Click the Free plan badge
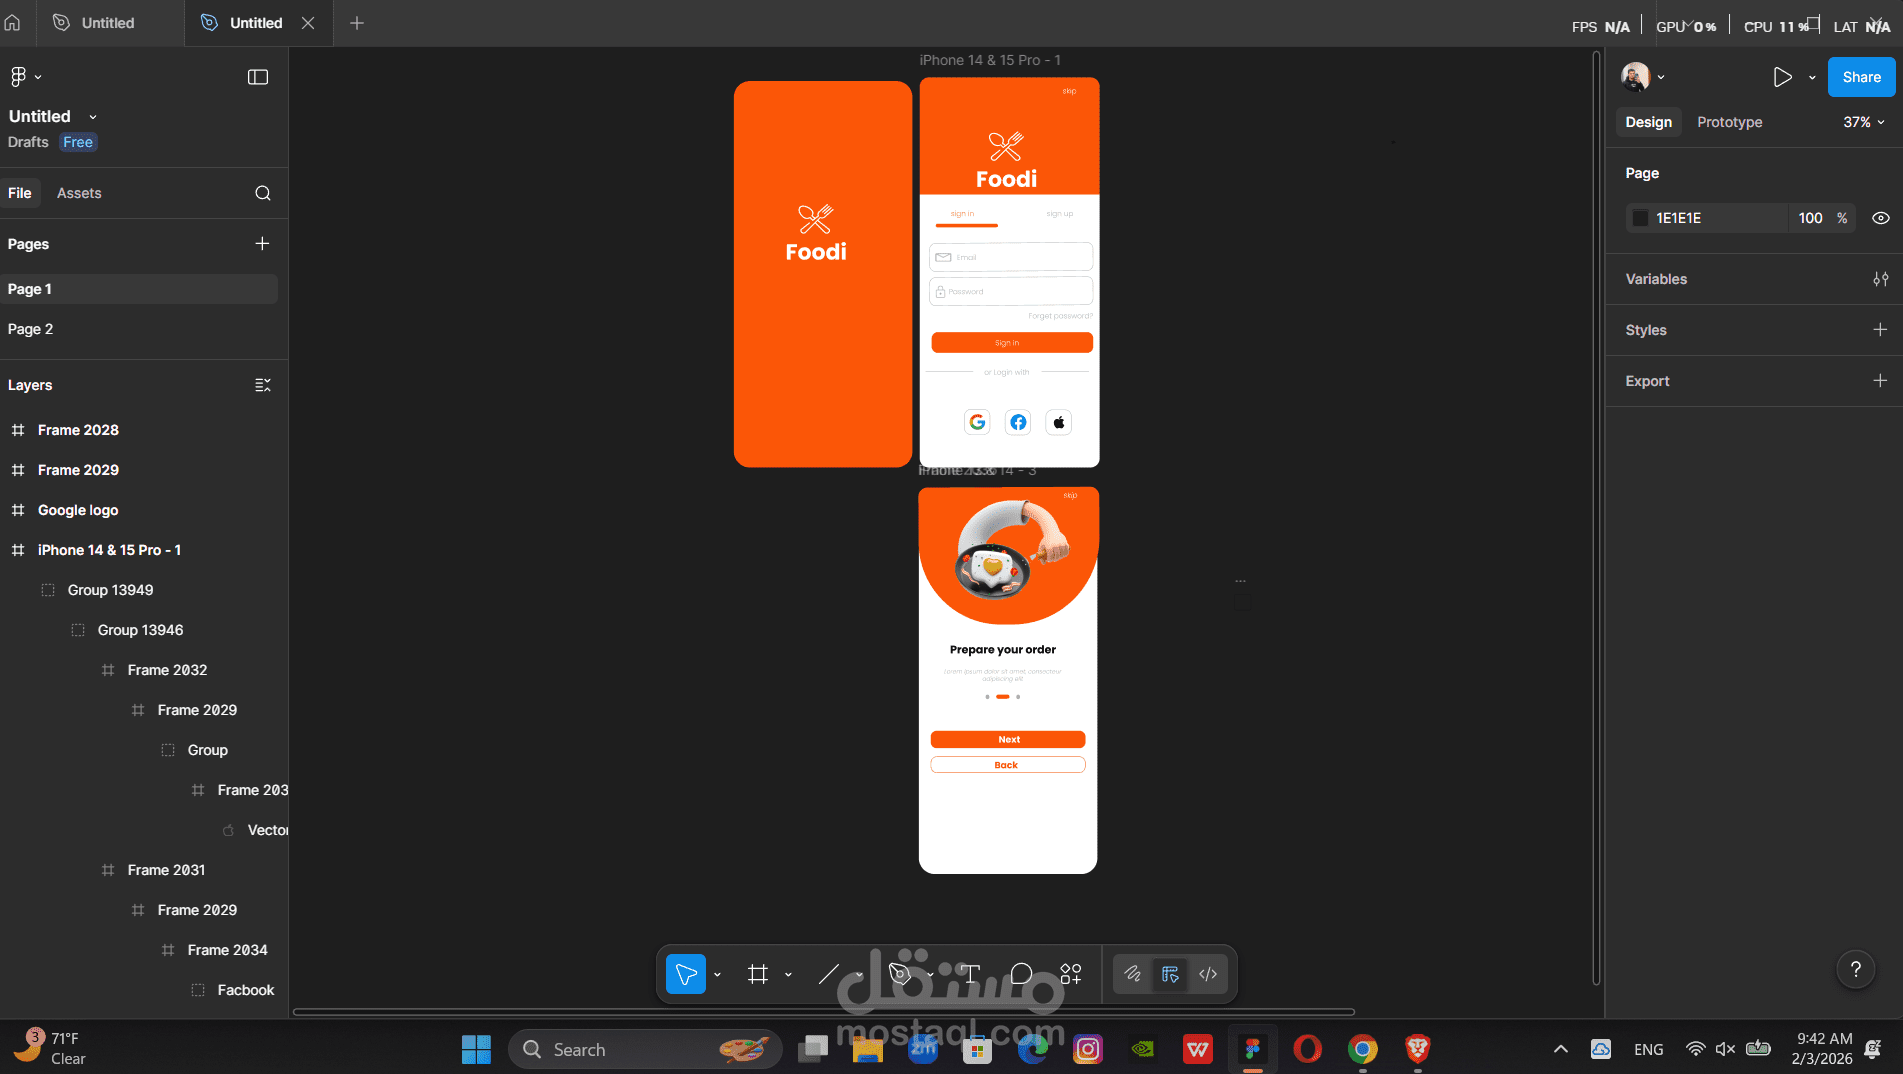 [x=77, y=142]
